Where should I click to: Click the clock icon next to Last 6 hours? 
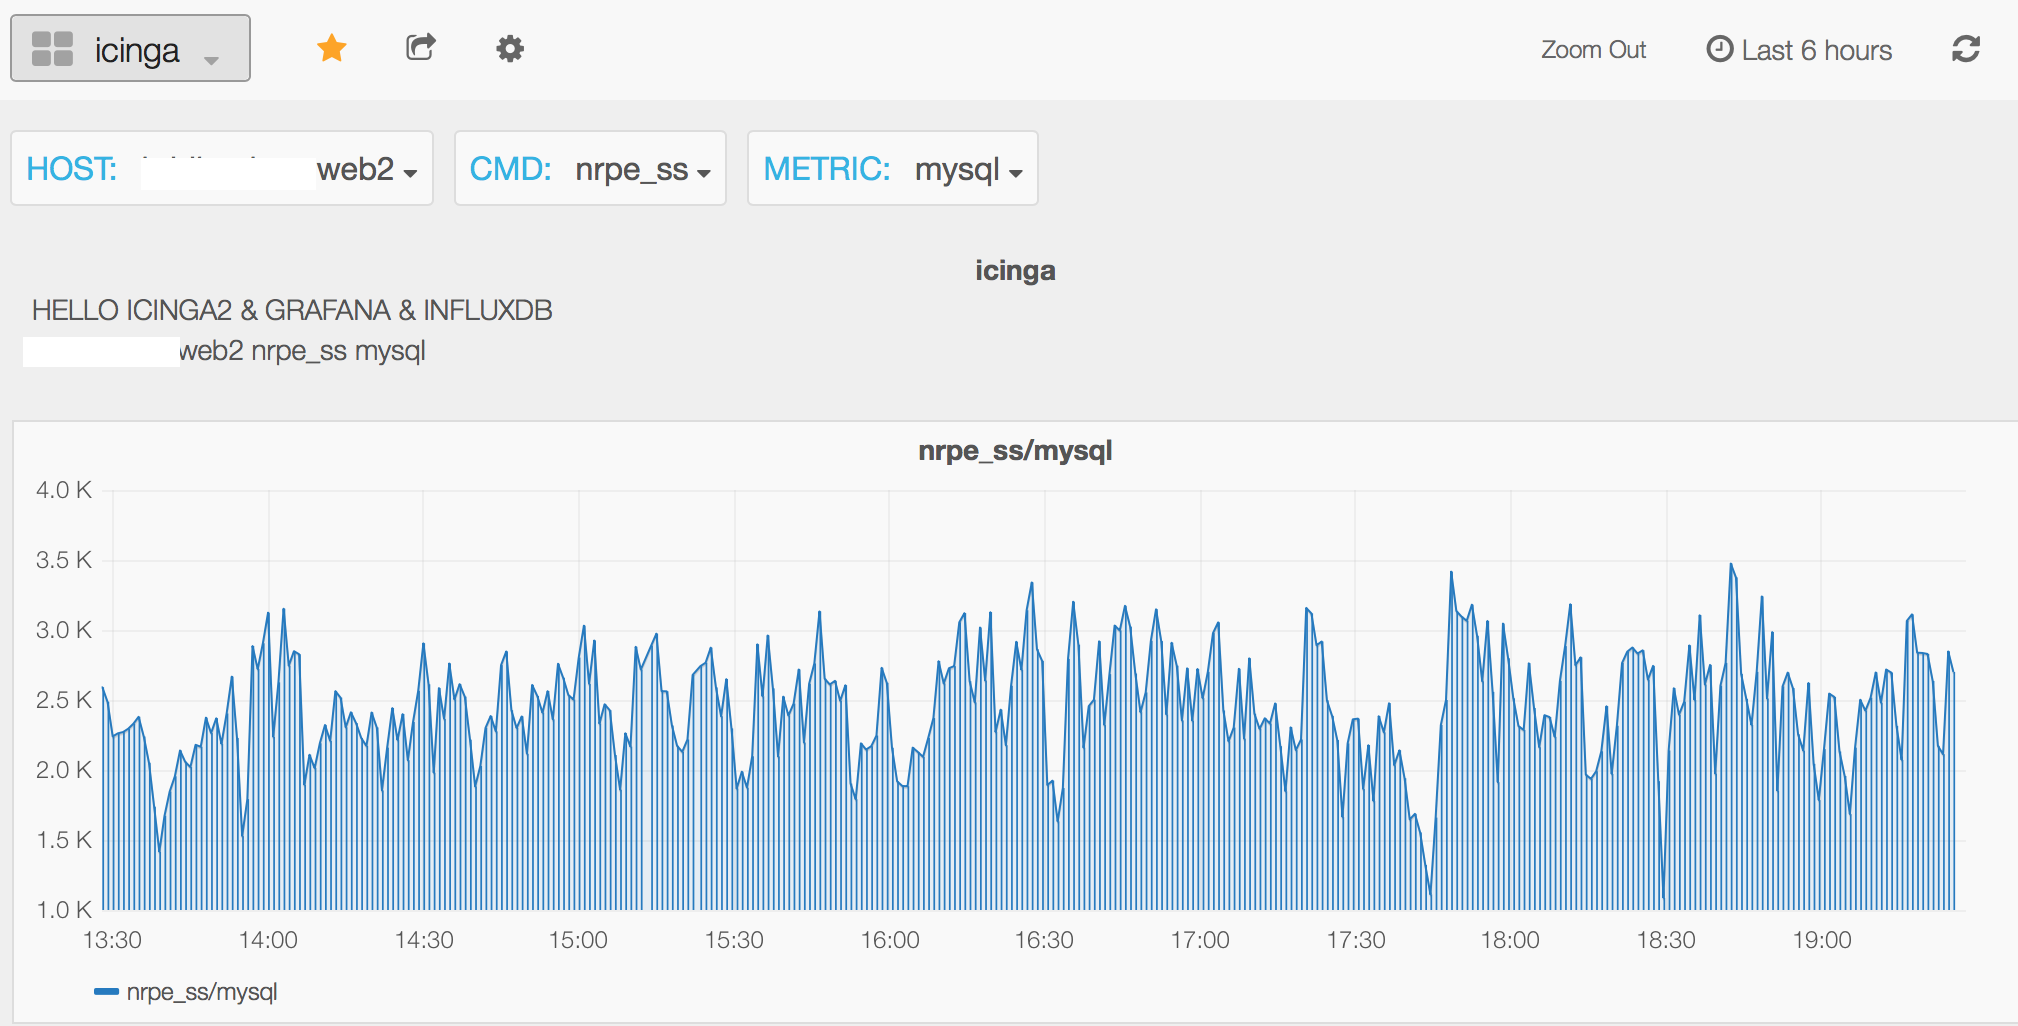[1718, 48]
